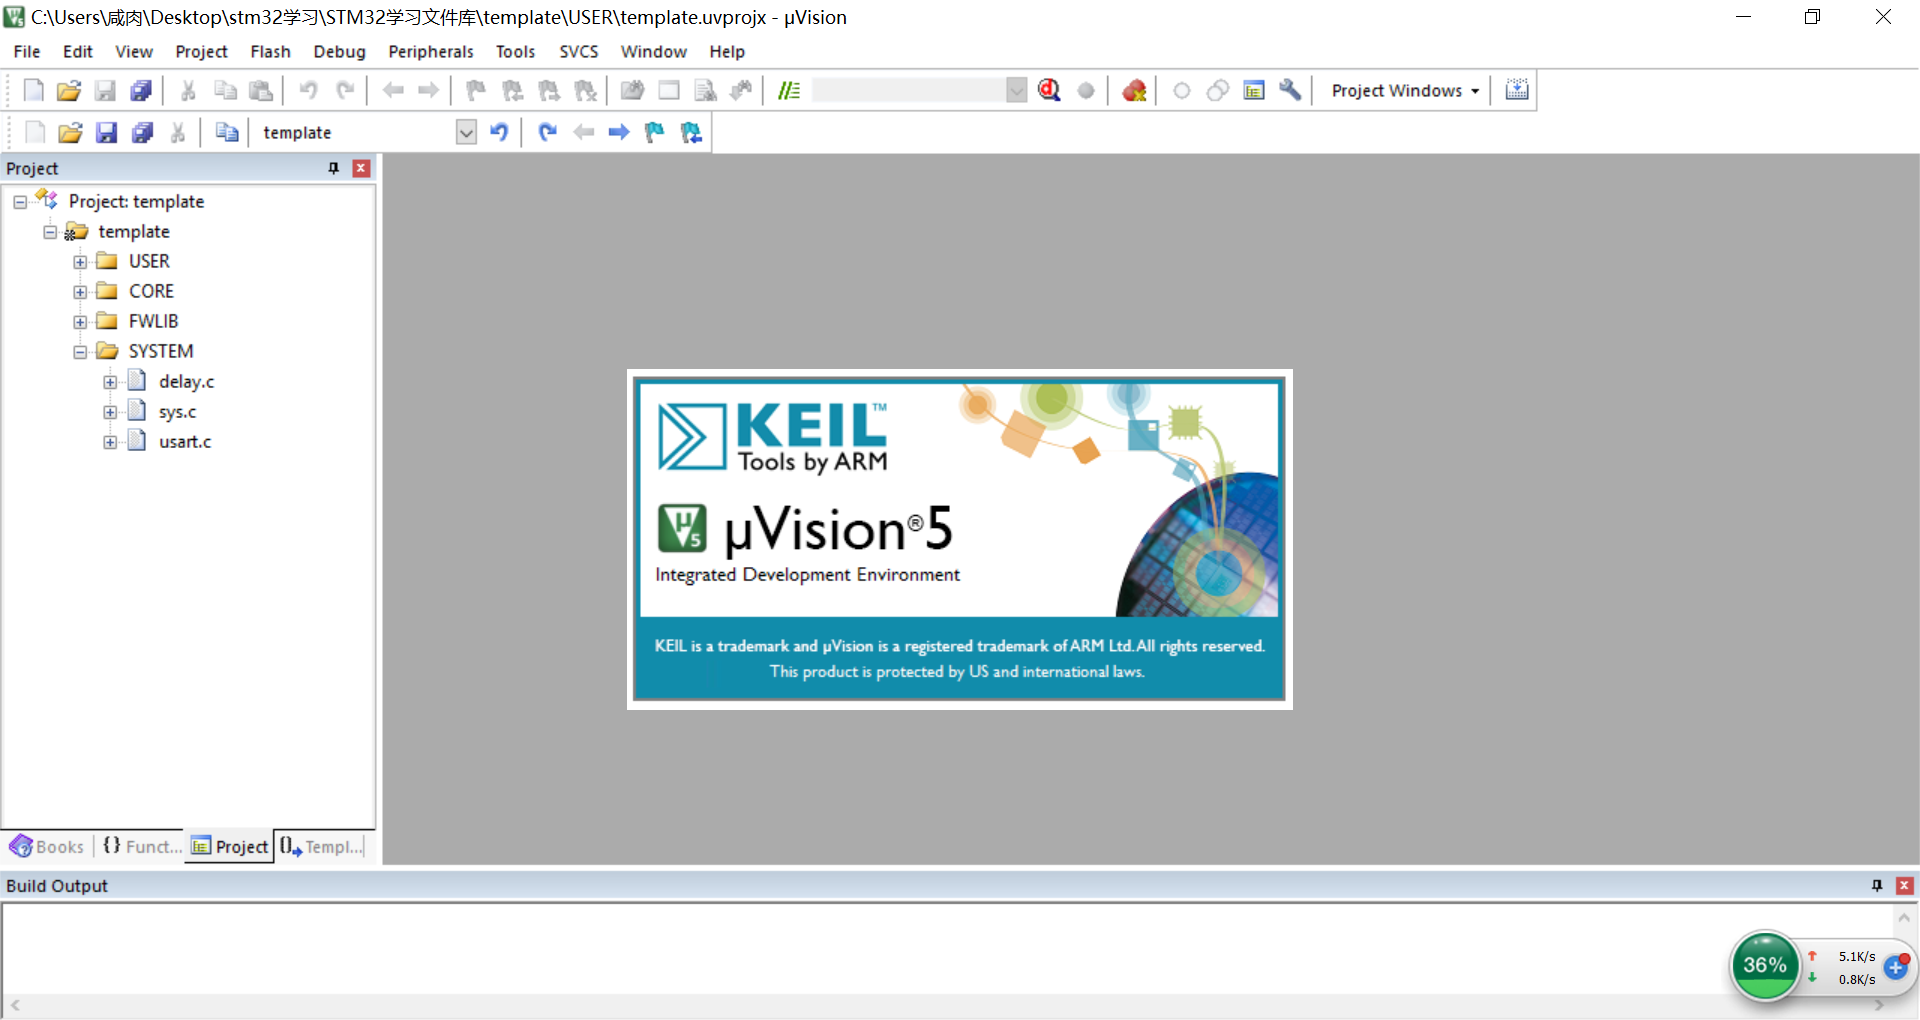Click the Insert Bookmark flag icon in top toolbar
This screenshot has height=1020, width=1920.
[476, 91]
